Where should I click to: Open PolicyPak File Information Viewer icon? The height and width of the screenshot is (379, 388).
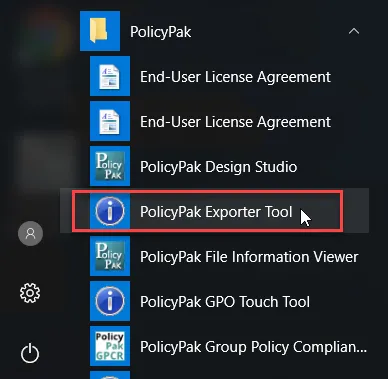pyautogui.click(x=110, y=256)
